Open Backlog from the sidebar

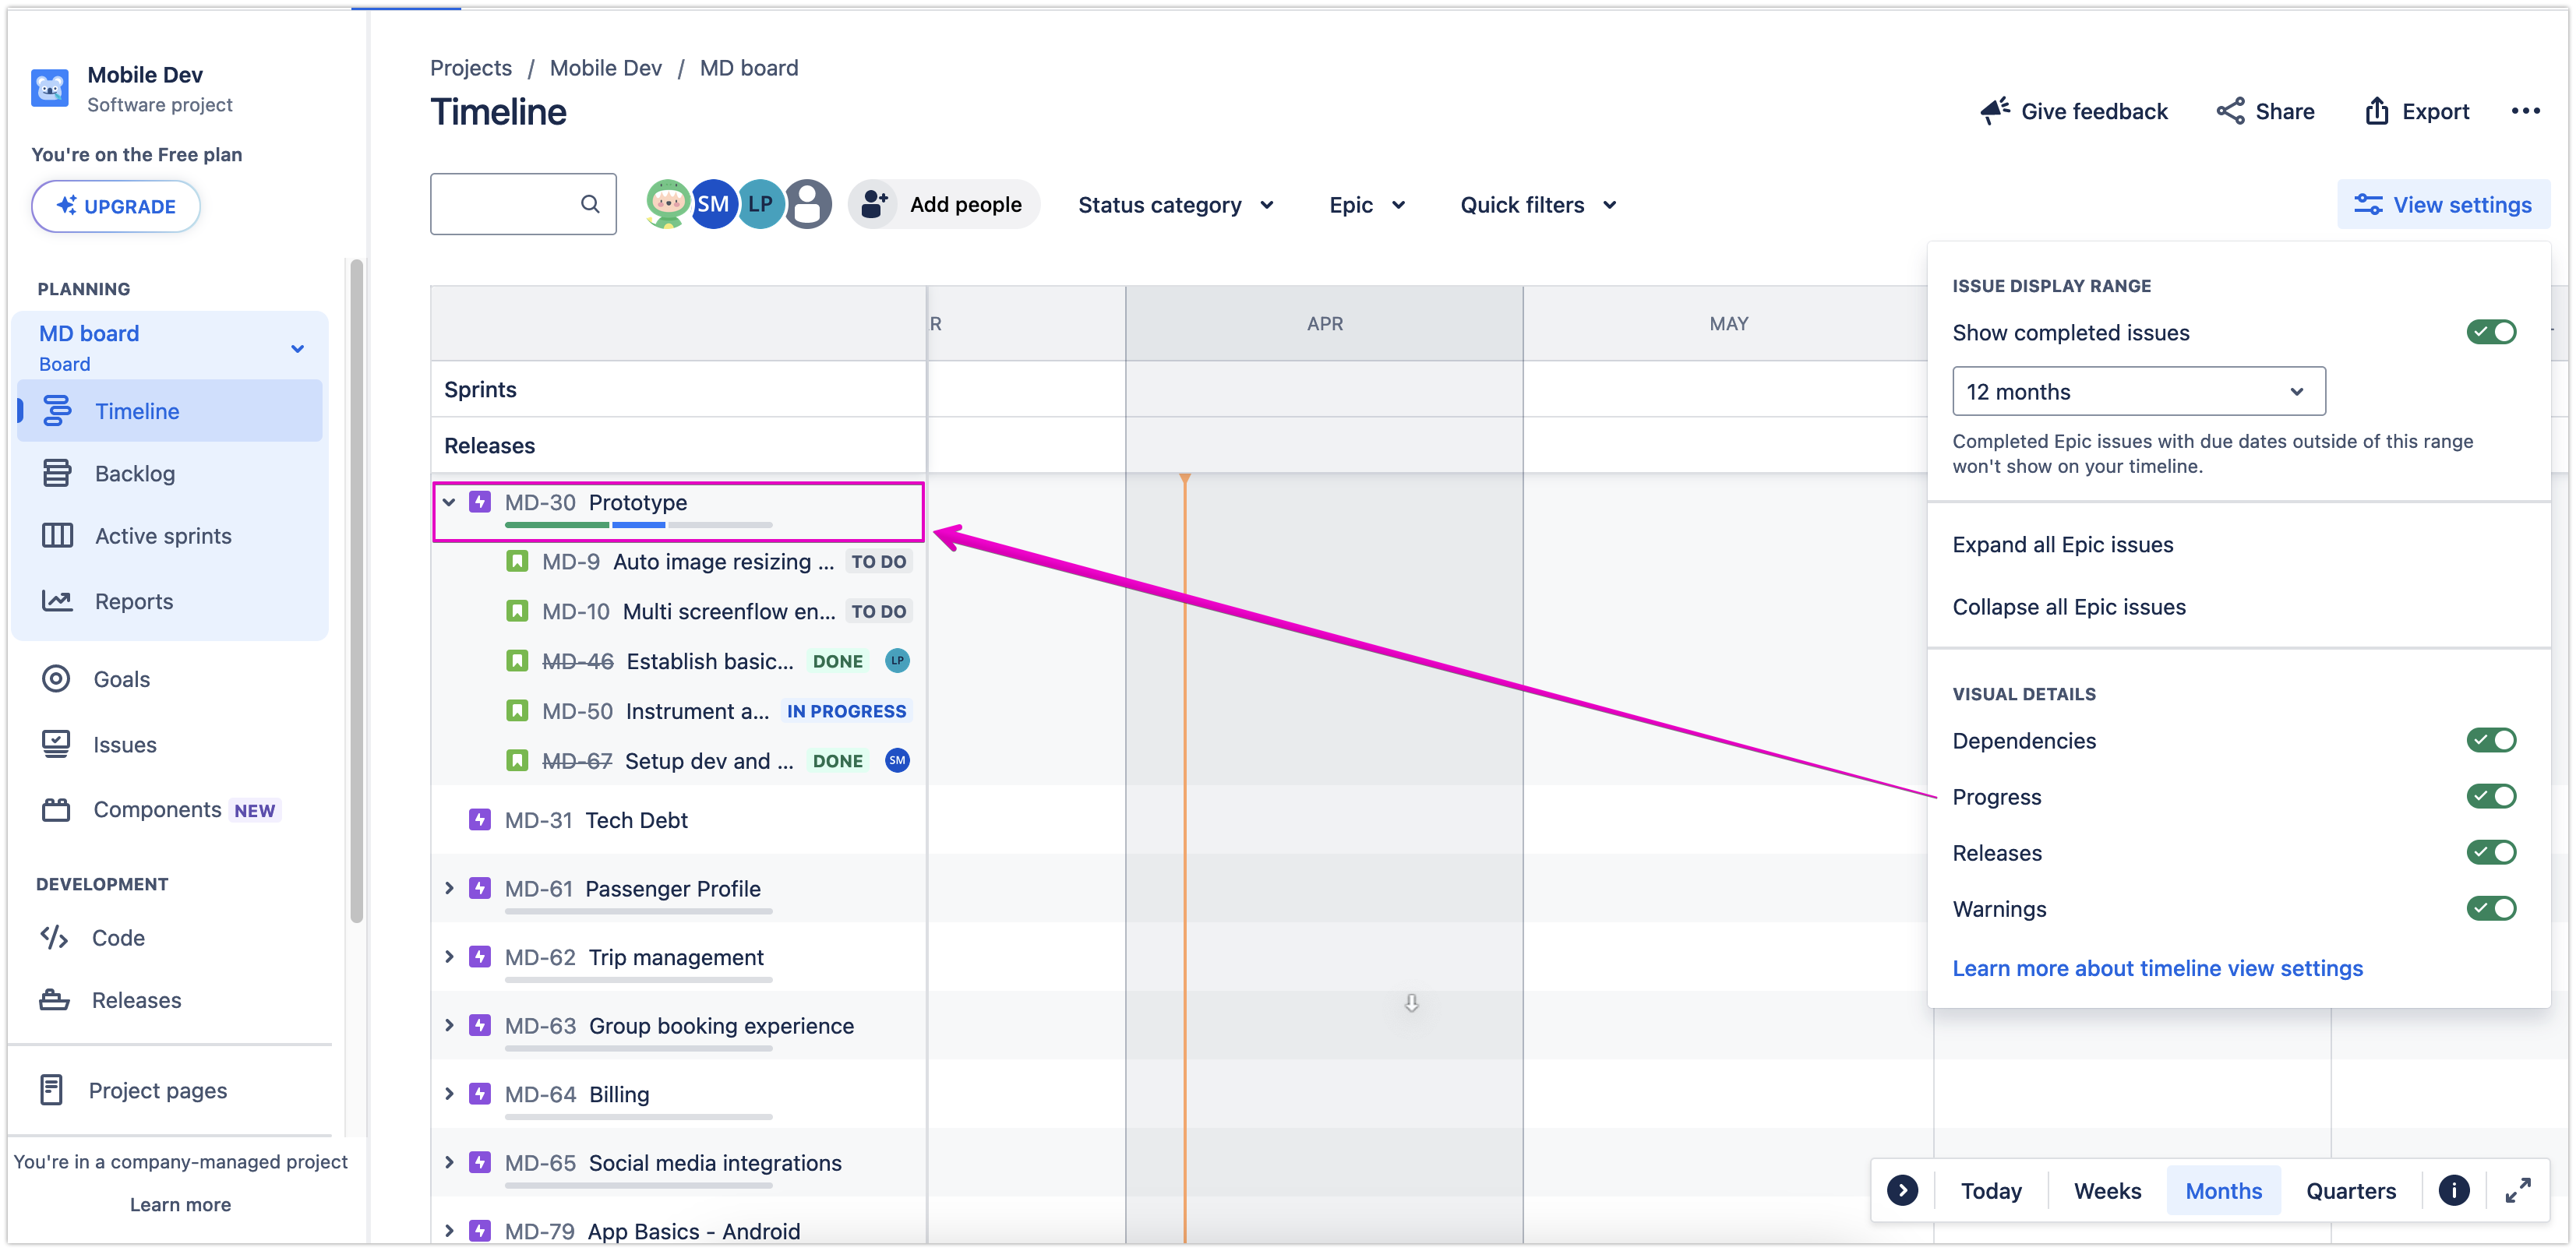pos(134,474)
